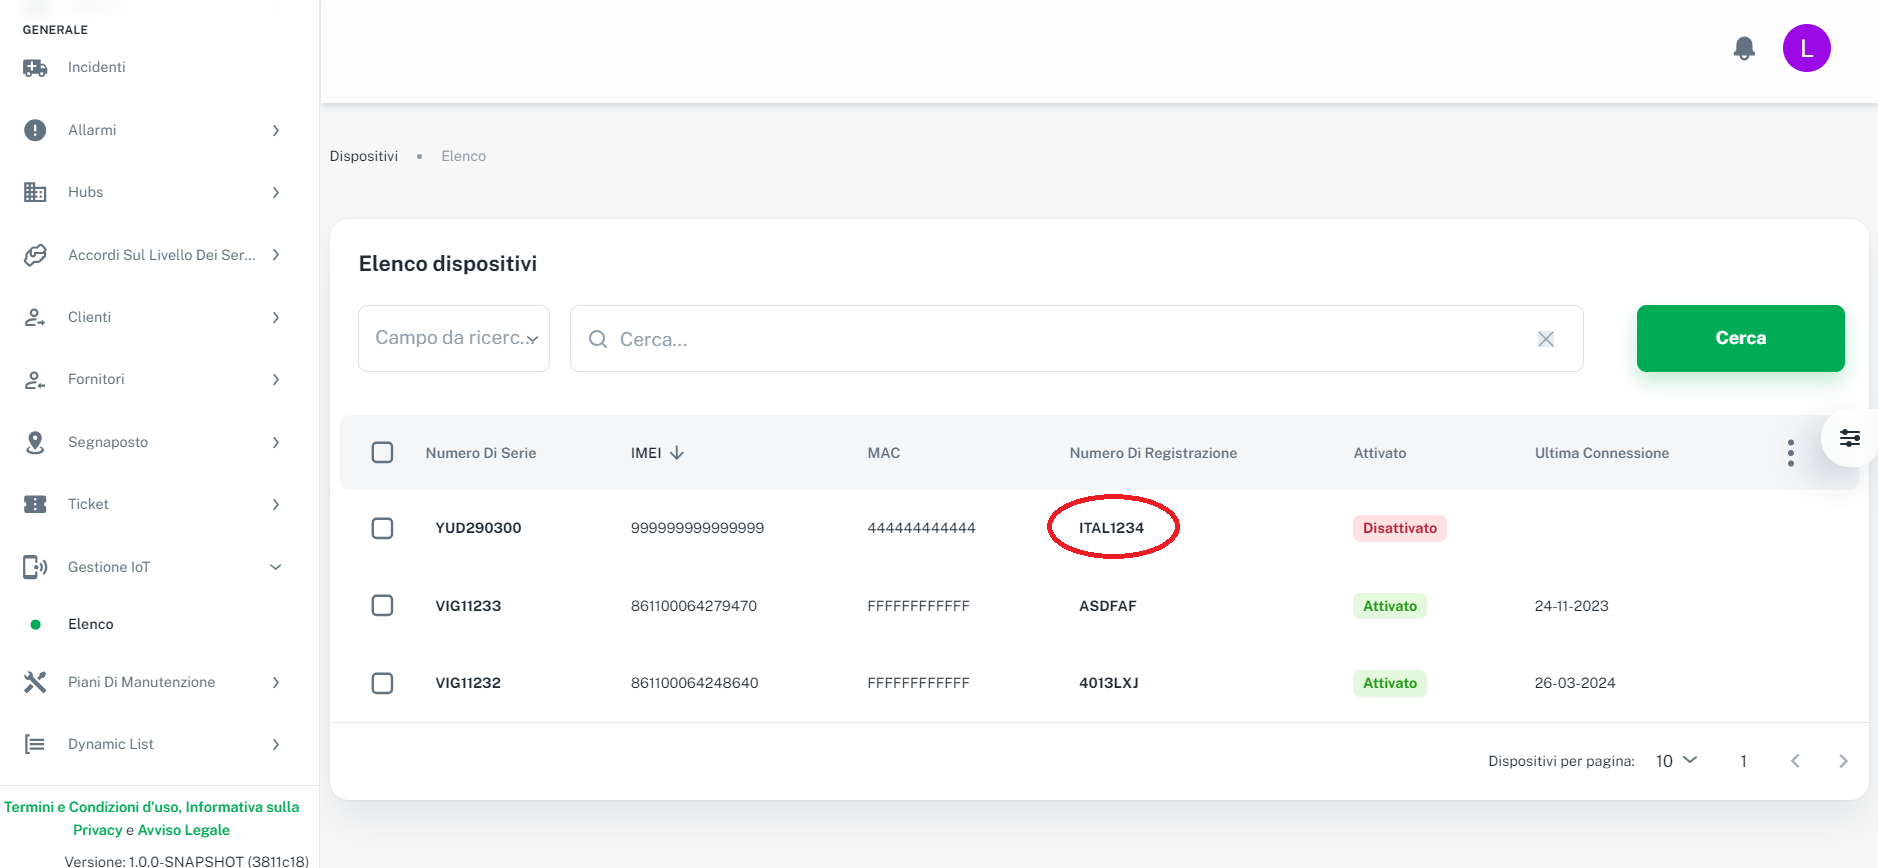Image resolution: width=1878 pixels, height=868 pixels.
Task: Check the YUD290300 device row
Action: 382,528
